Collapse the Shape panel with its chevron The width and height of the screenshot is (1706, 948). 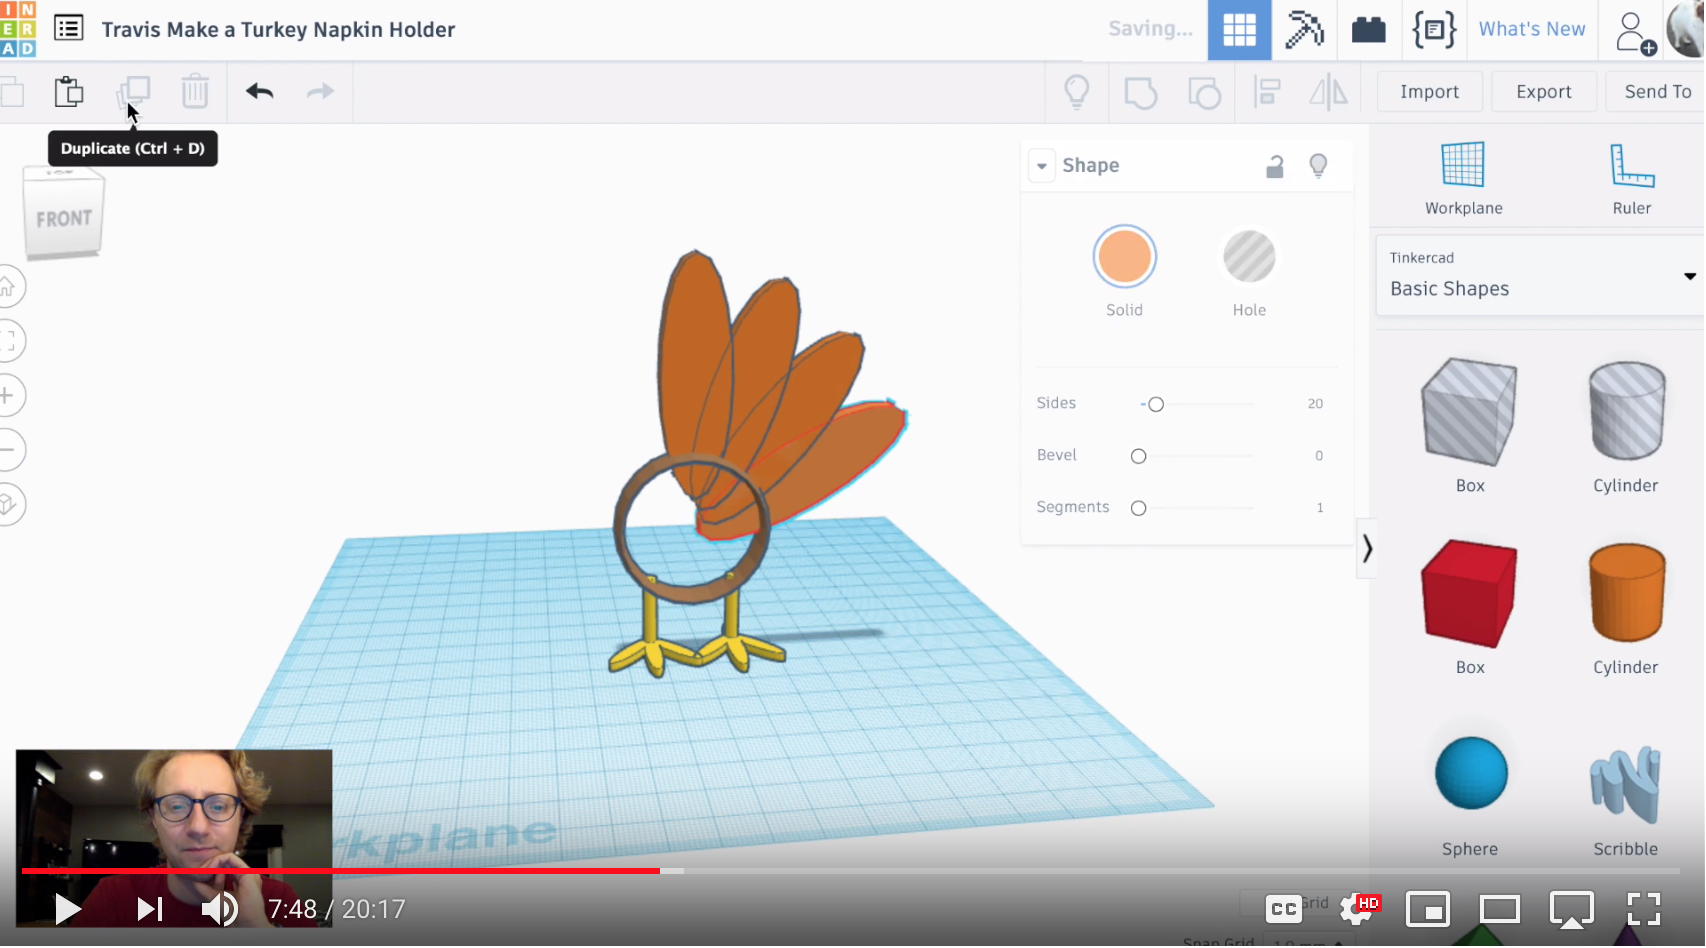1042,165
